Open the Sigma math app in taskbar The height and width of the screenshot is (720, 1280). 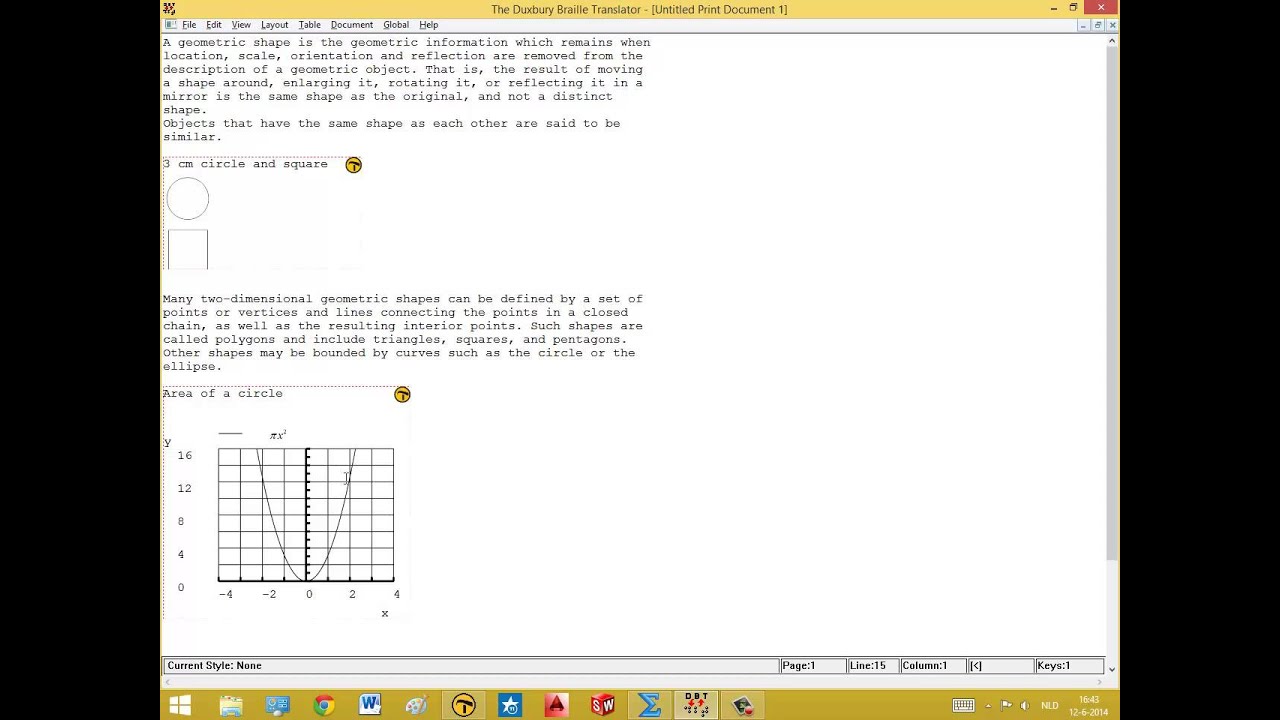point(649,705)
